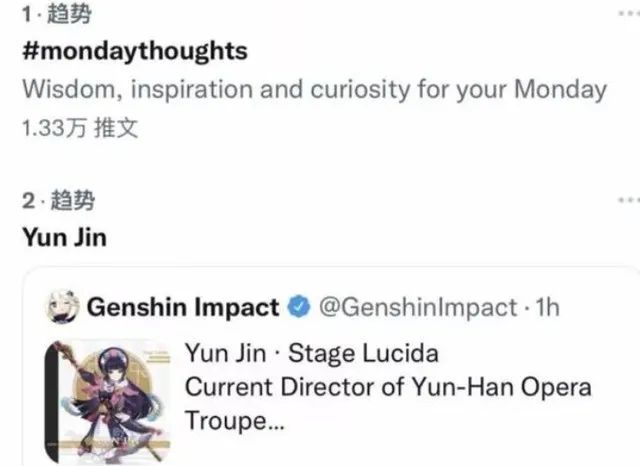The width and height of the screenshot is (640, 466).
Task: Click the "2·趋势" rank label
Action: (58, 201)
